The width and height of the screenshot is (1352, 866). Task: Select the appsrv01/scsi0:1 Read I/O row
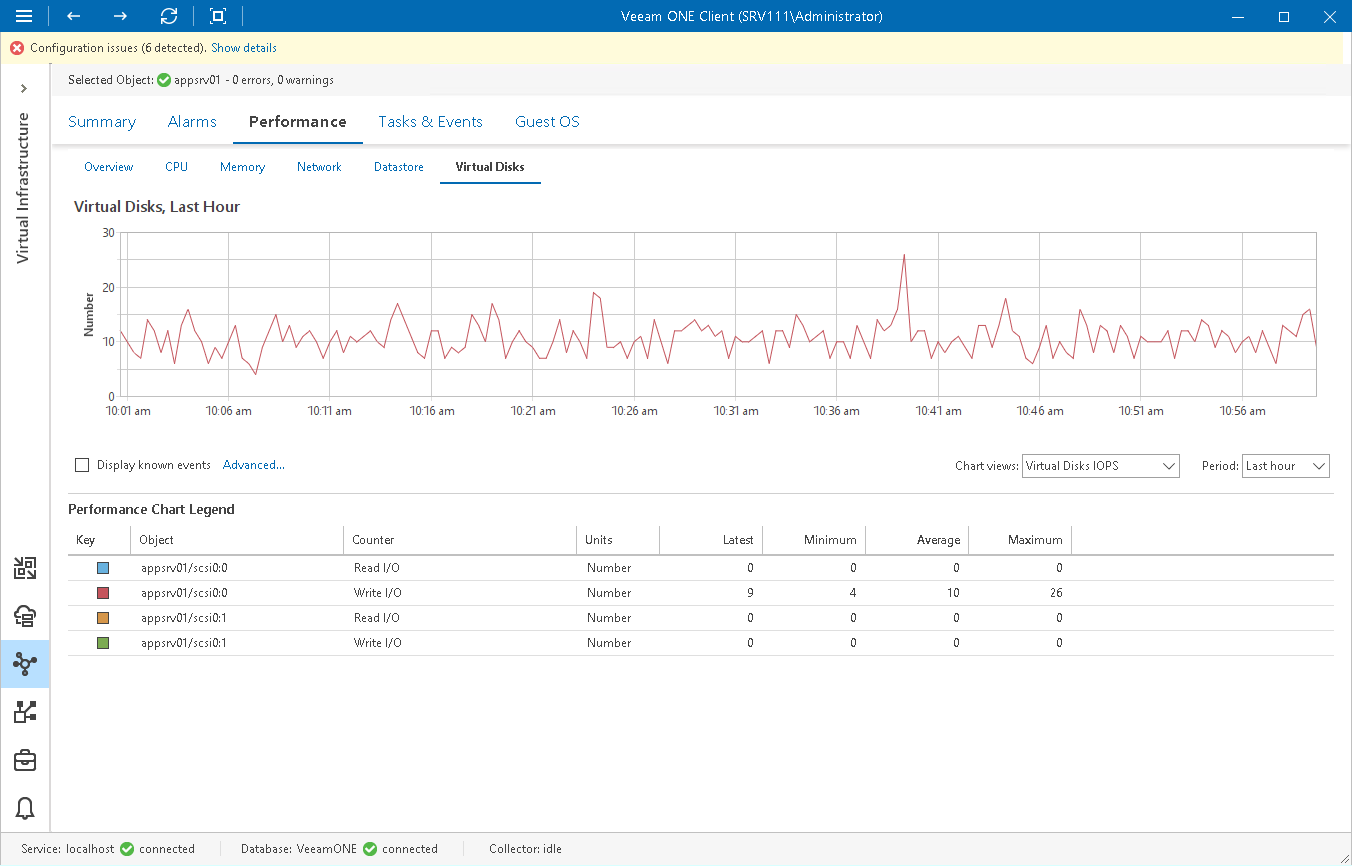pyautogui.click(x=400, y=617)
